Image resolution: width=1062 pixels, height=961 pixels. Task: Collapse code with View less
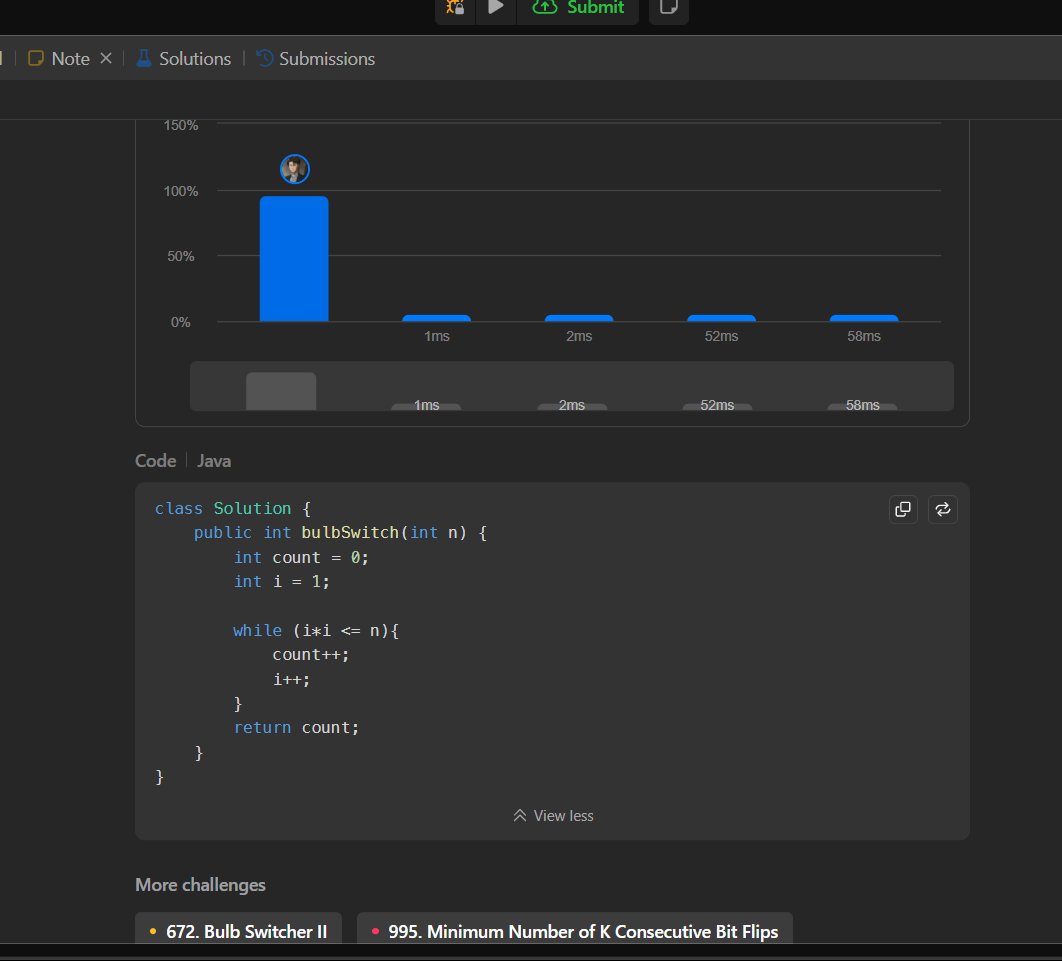(x=553, y=816)
